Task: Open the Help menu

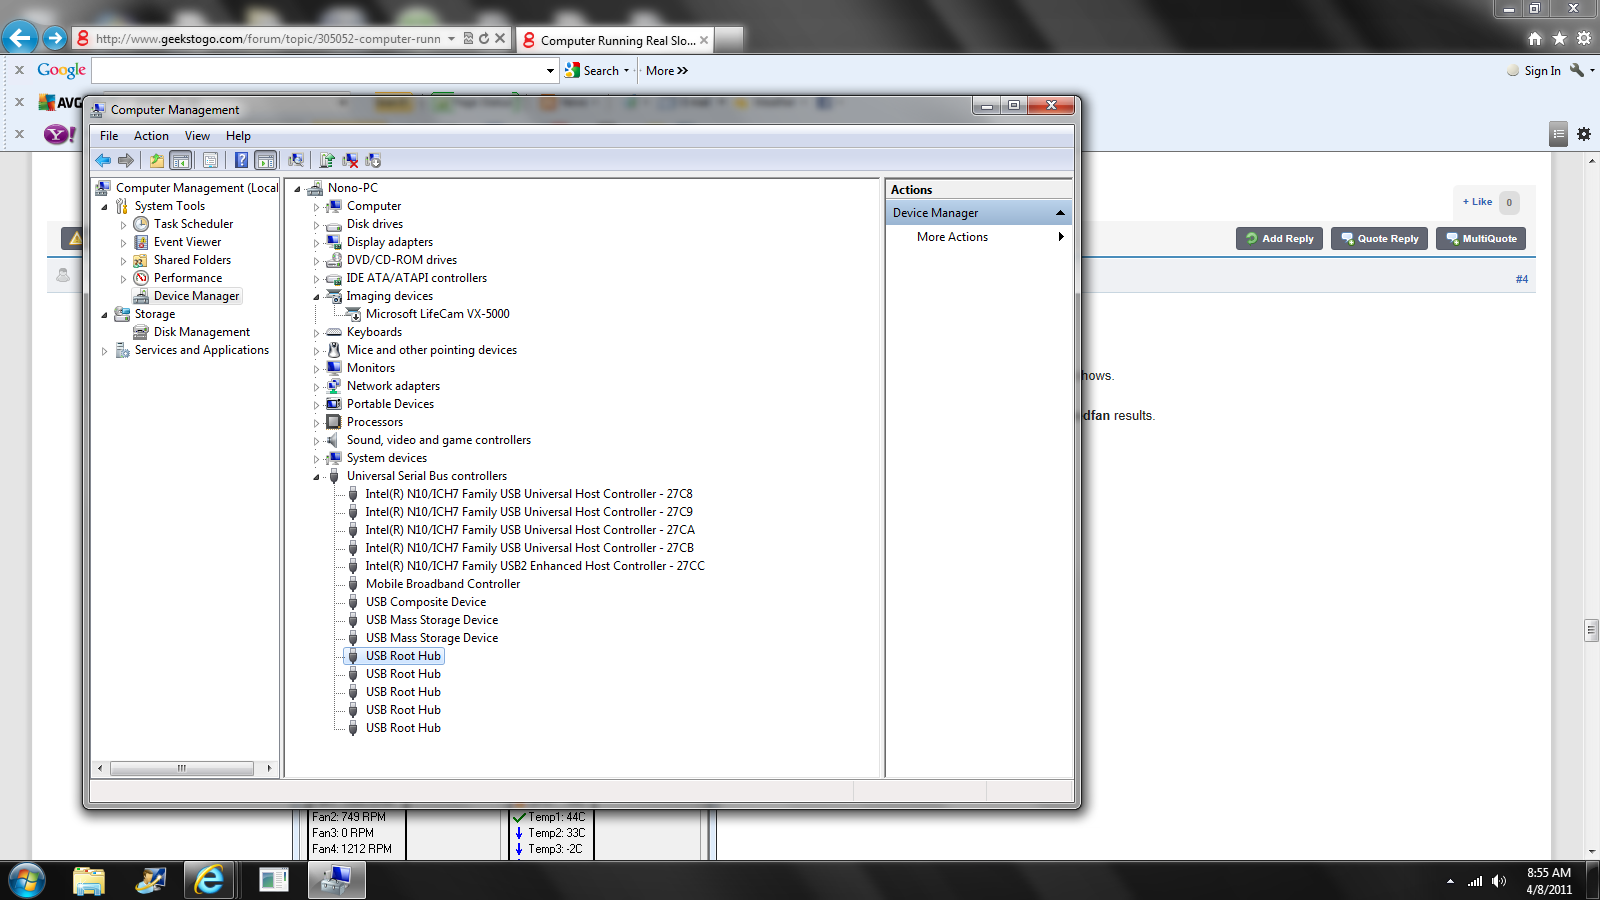Action: pyautogui.click(x=238, y=136)
